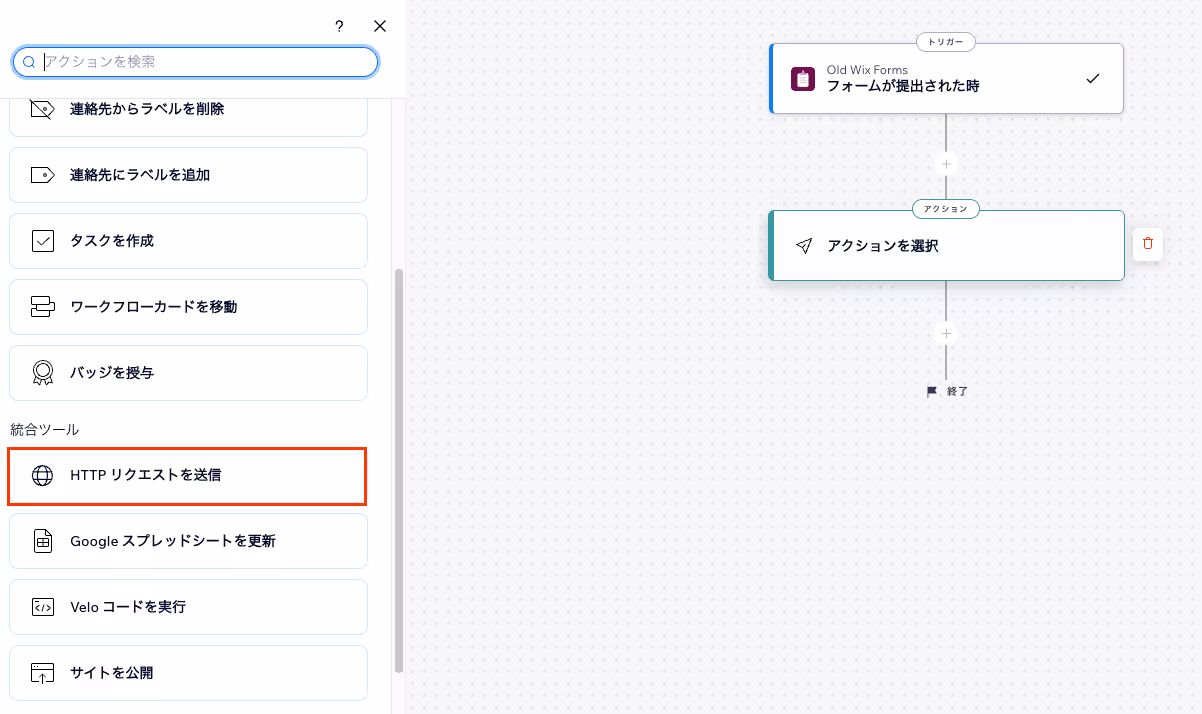Select バッジを授与 action
Image resolution: width=1202 pixels, height=714 pixels.
[189, 373]
